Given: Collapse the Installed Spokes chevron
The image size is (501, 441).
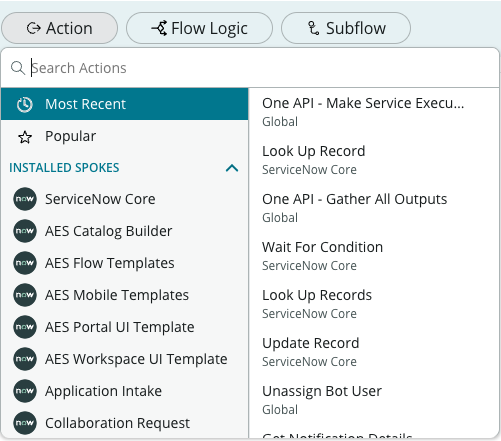Looking at the screenshot, I should (232, 168).
